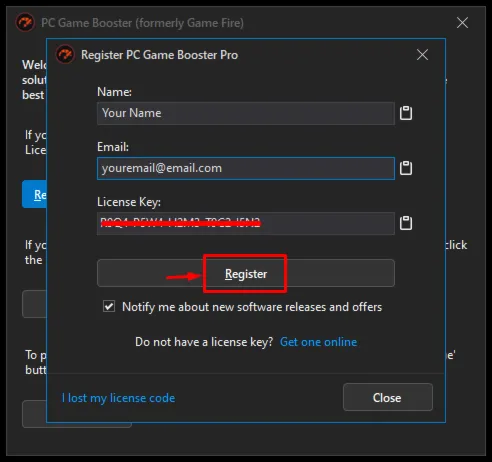Click the partially hidden blue button behind the dialog
Image resolution: width=492 pixels, height=462 pixels.
(x=34, y=194)
